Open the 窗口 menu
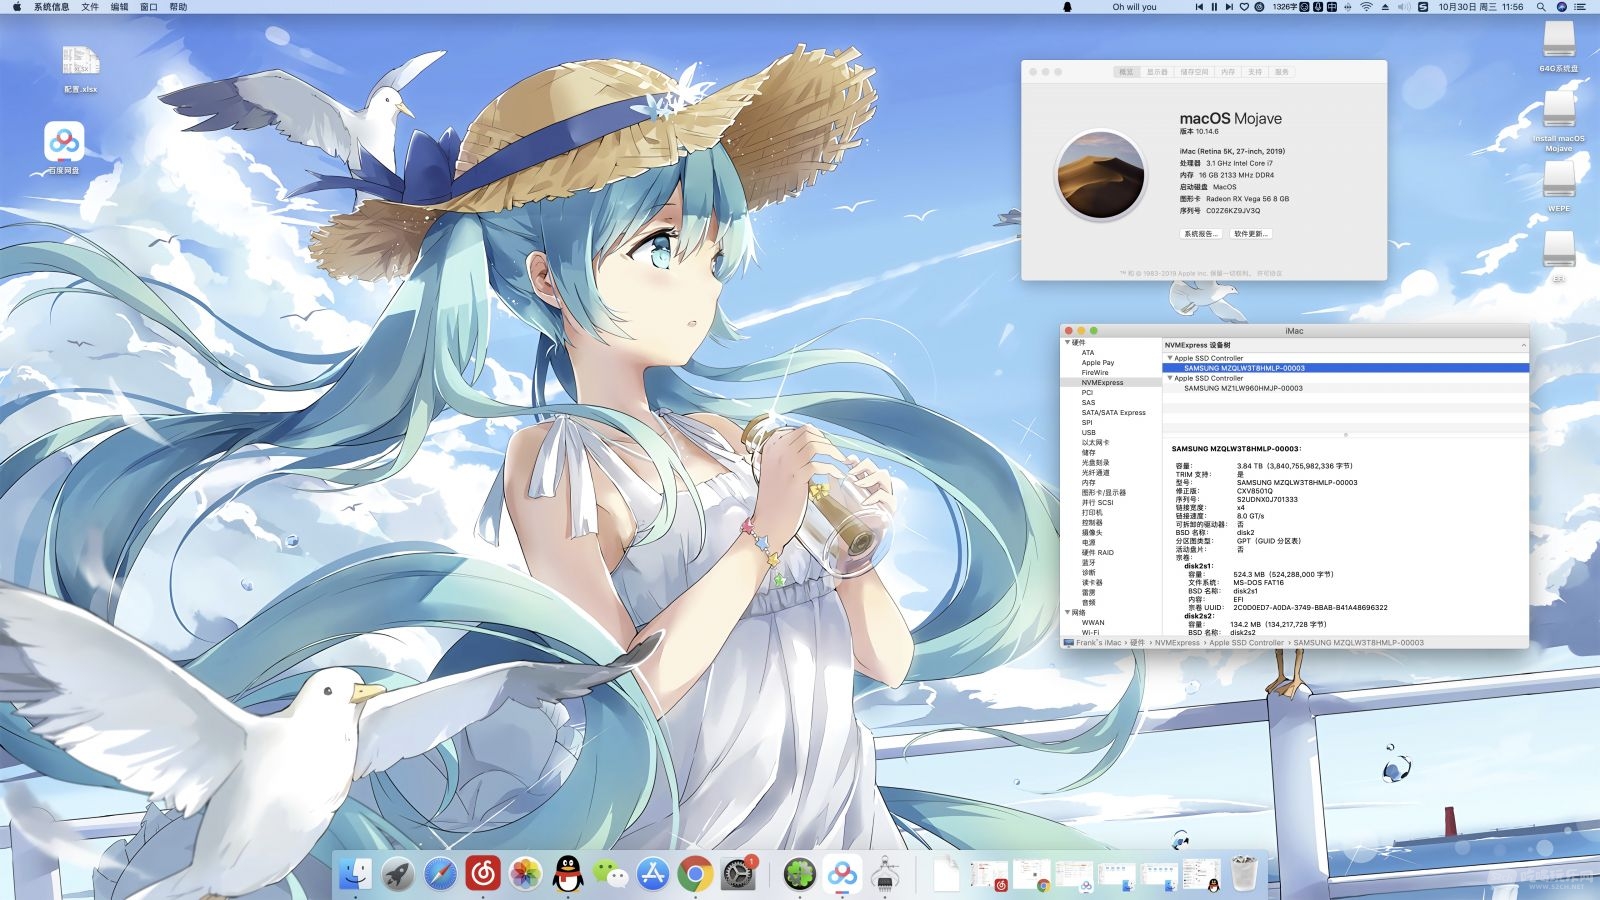This screenshot has width=1600, height=900. [x=149, y=7]
